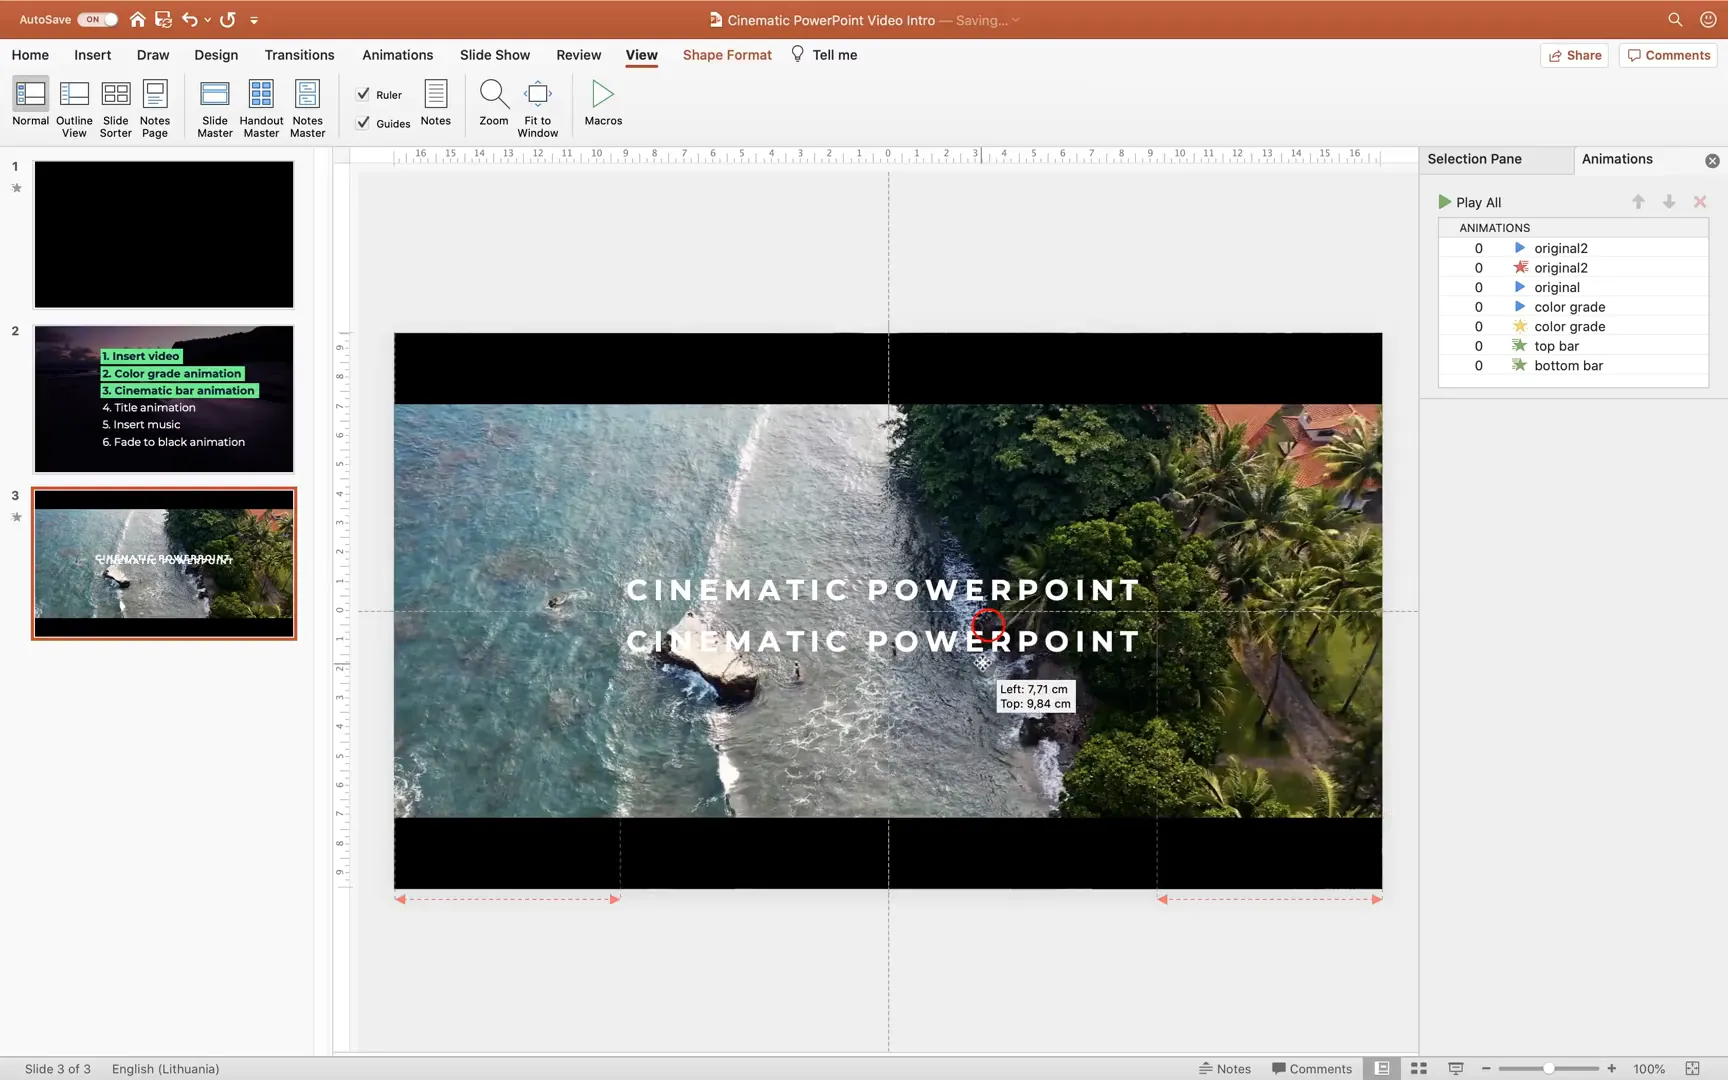The height and width of the screenshot is (1080, 1728).
Task: Open the Notes Page view
Action: point(154,105)
